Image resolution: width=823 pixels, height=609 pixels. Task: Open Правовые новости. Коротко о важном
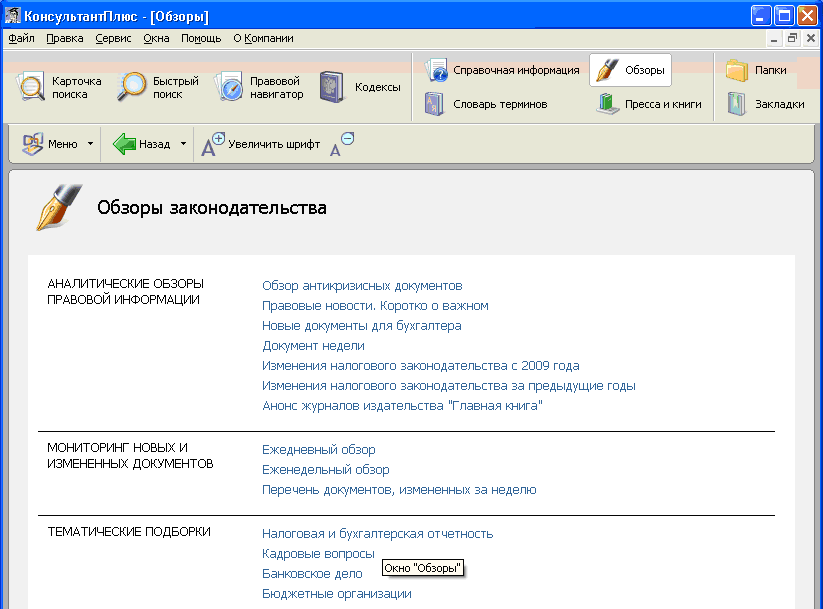click(x=375, y=306)
